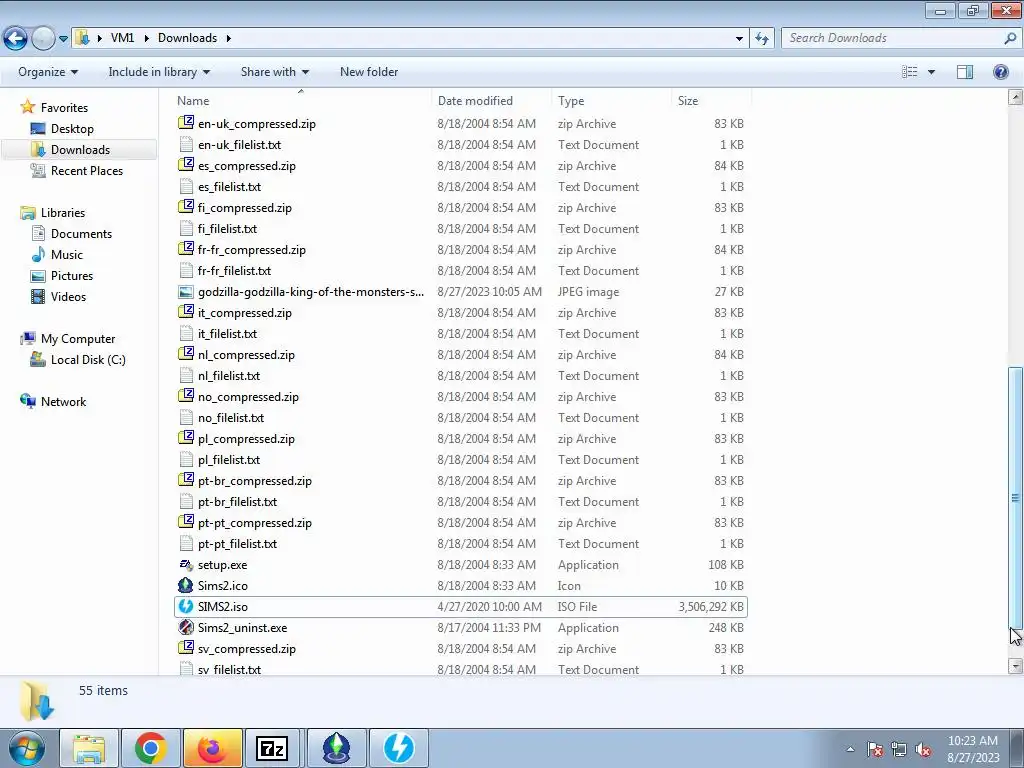1024x768 pixels.
Task: Click the Search Downloads field
Action: [x=891, y=38]
